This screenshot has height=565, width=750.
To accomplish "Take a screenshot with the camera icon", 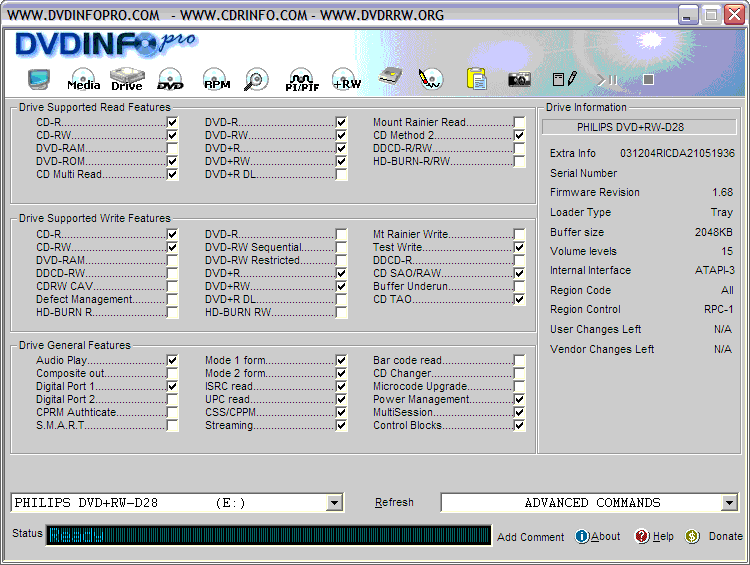I will click(519, 79).
